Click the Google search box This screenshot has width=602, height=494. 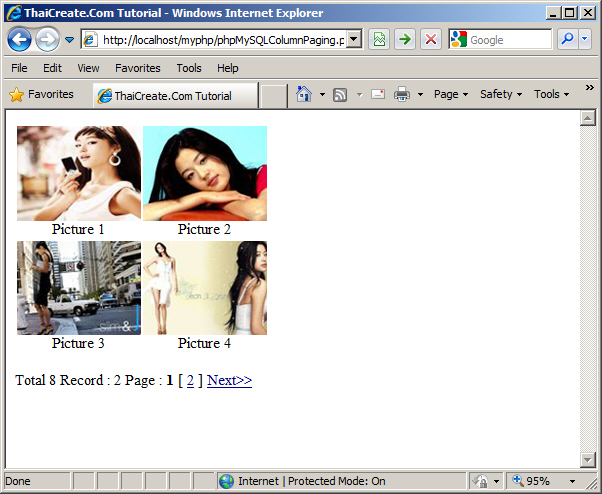point(500,40)
